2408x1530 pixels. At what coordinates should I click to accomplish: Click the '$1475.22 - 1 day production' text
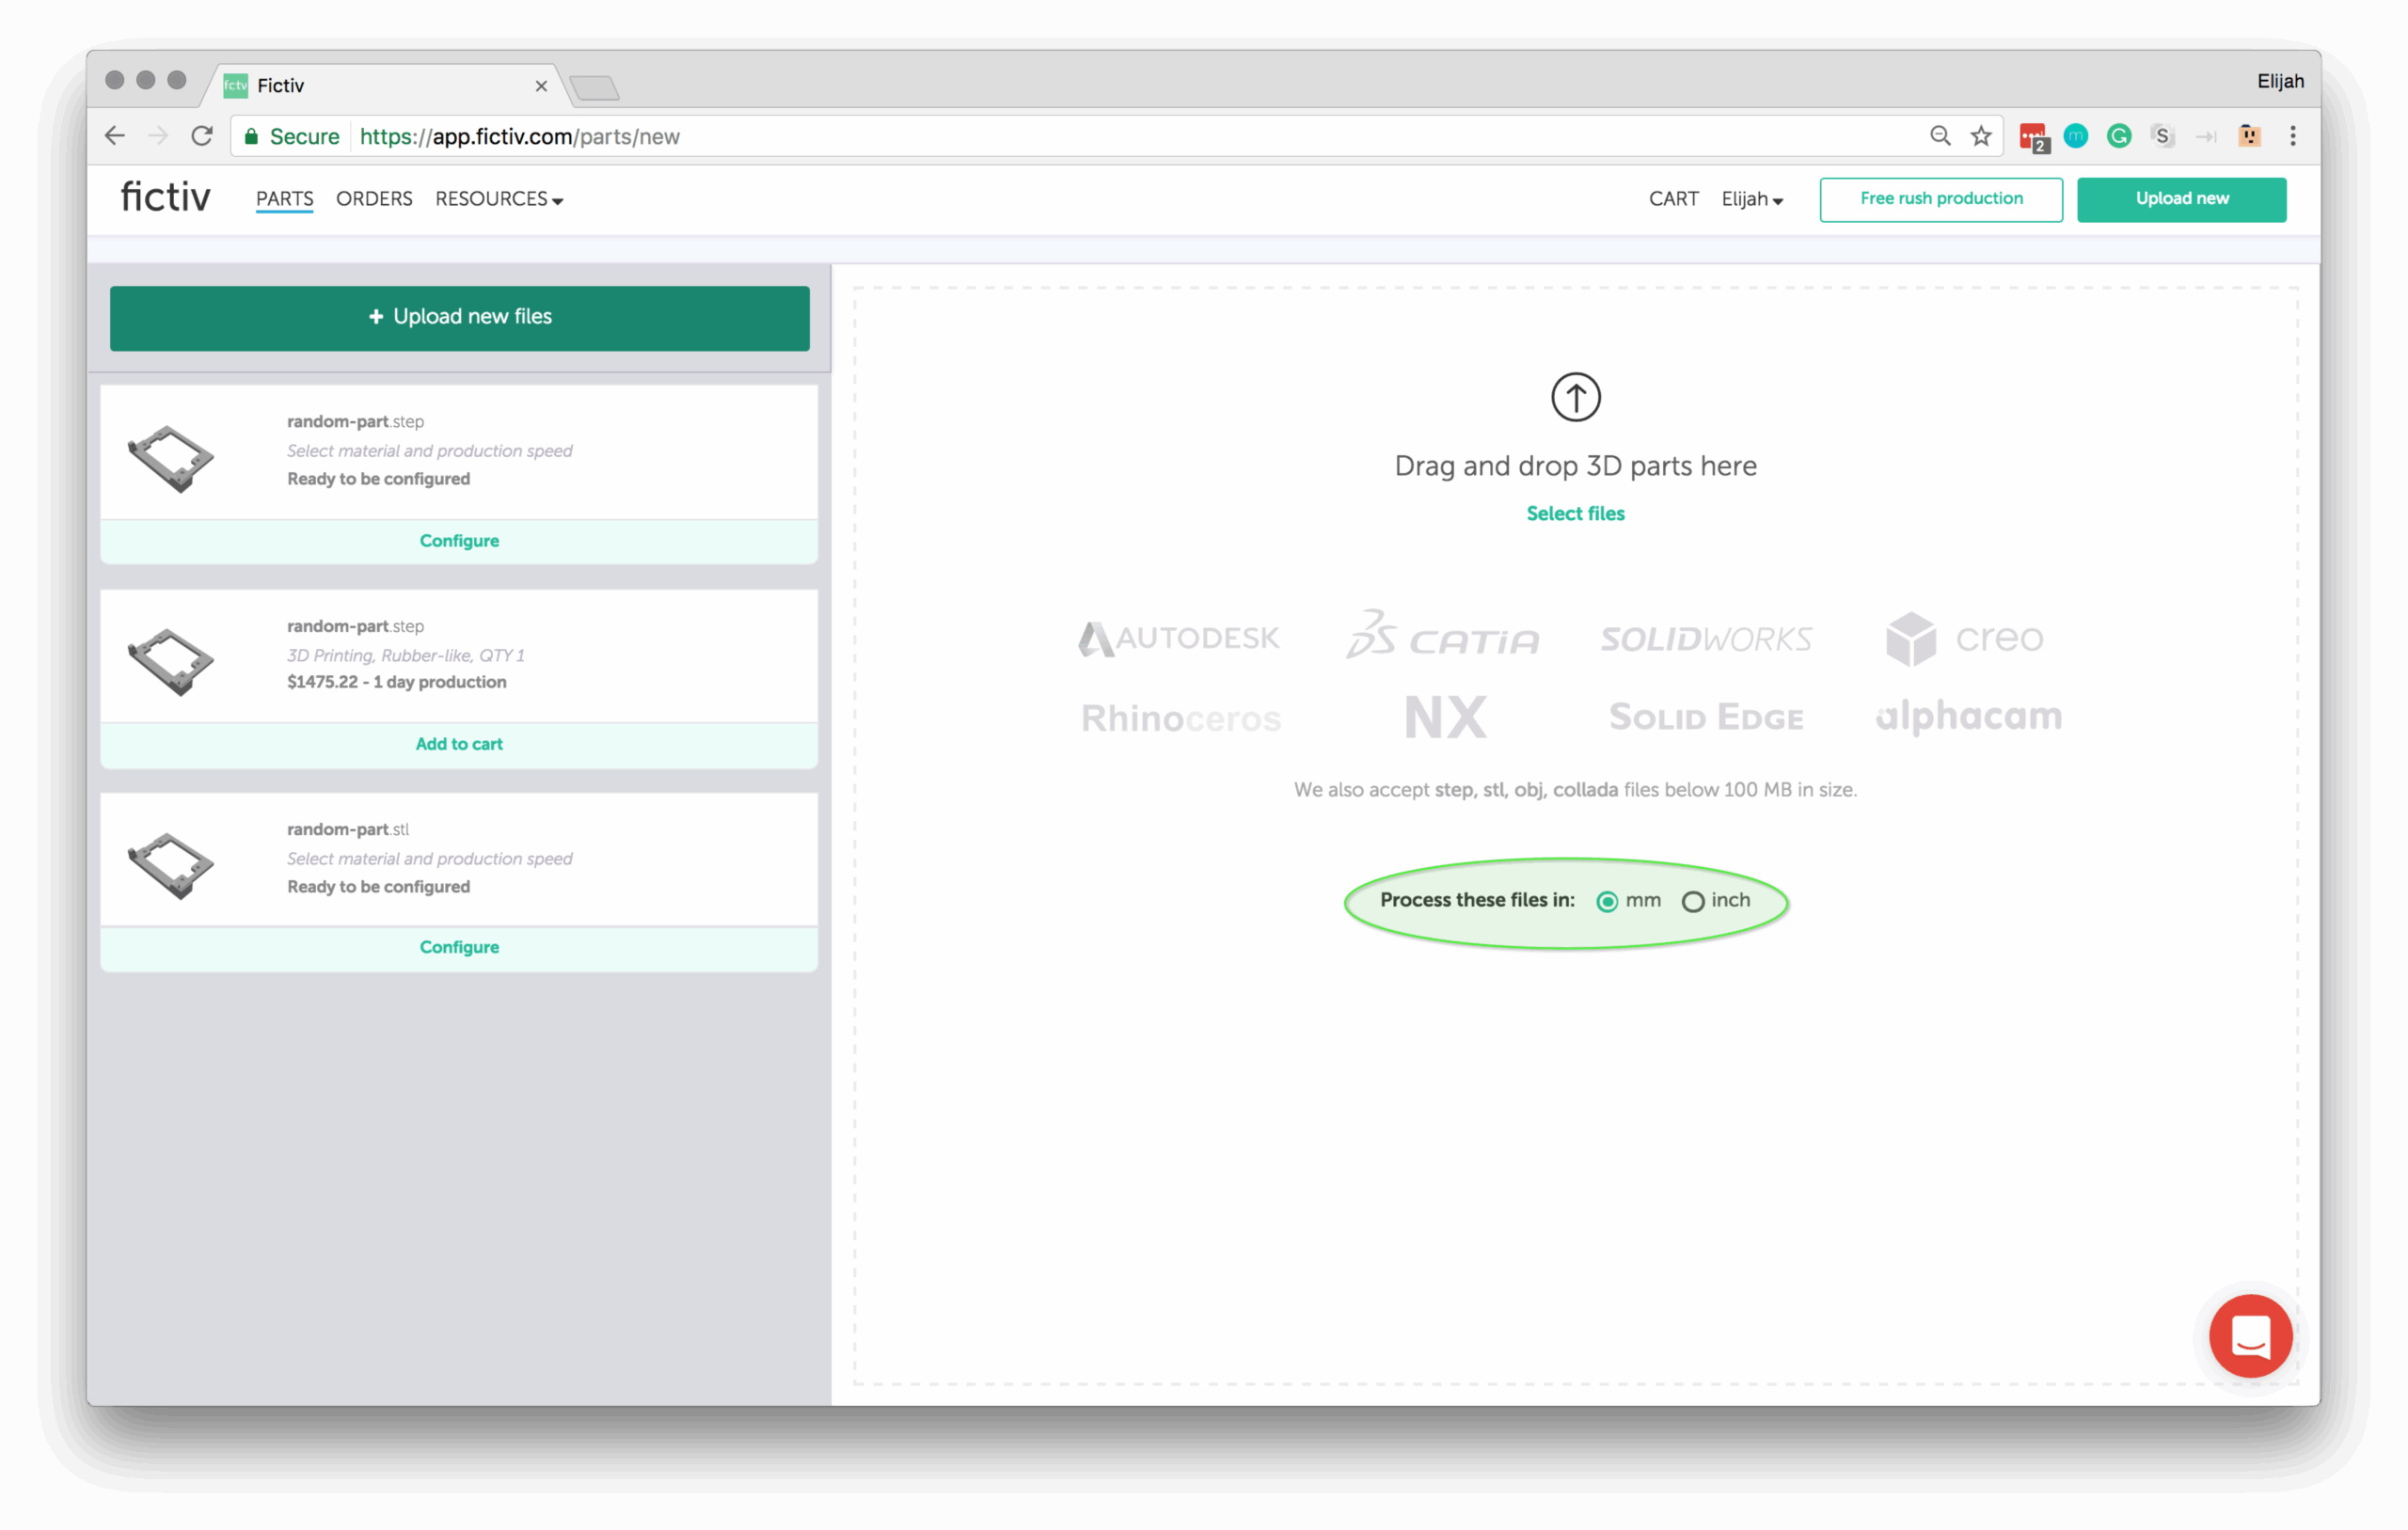(397, 683)
